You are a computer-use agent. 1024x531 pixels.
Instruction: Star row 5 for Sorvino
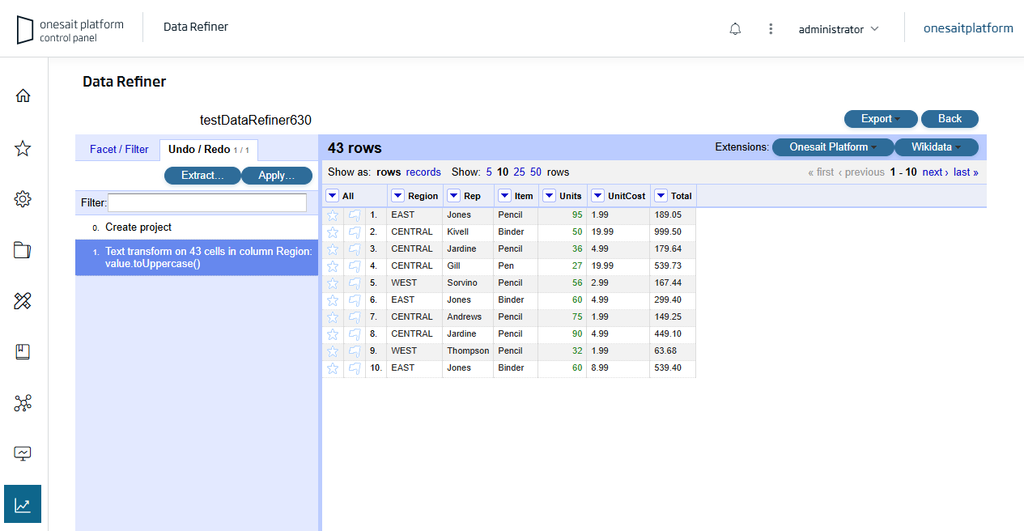tap(333, 283)
